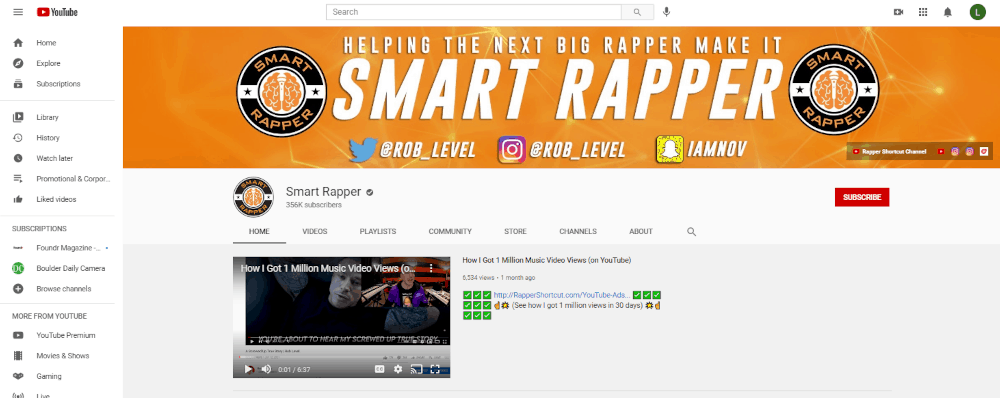Click into the Search input field

(474, 12)
